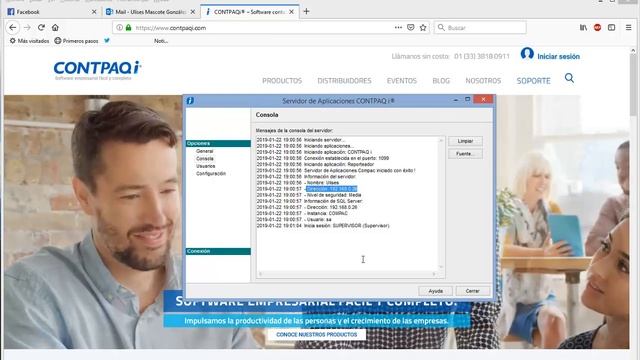The height and width of the screenshot is (360, 640).
Task: Click the red adblock extension icon
Action: tap(598, 27)
